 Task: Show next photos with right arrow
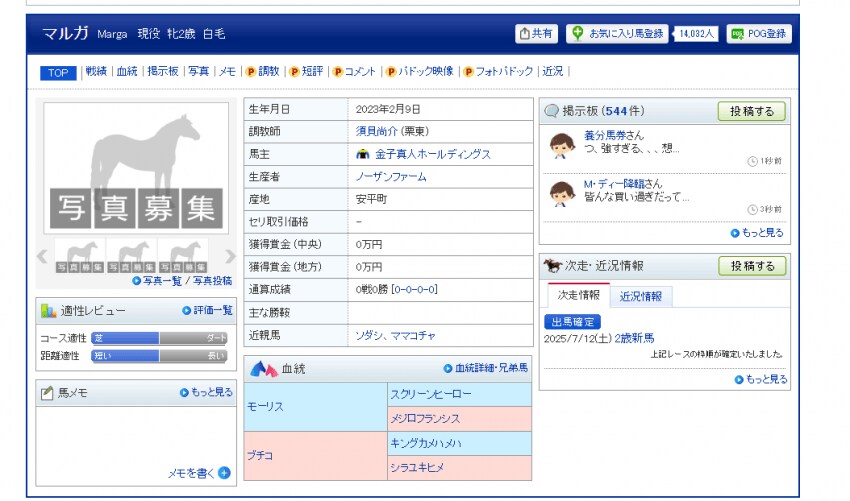pos(230,256)
